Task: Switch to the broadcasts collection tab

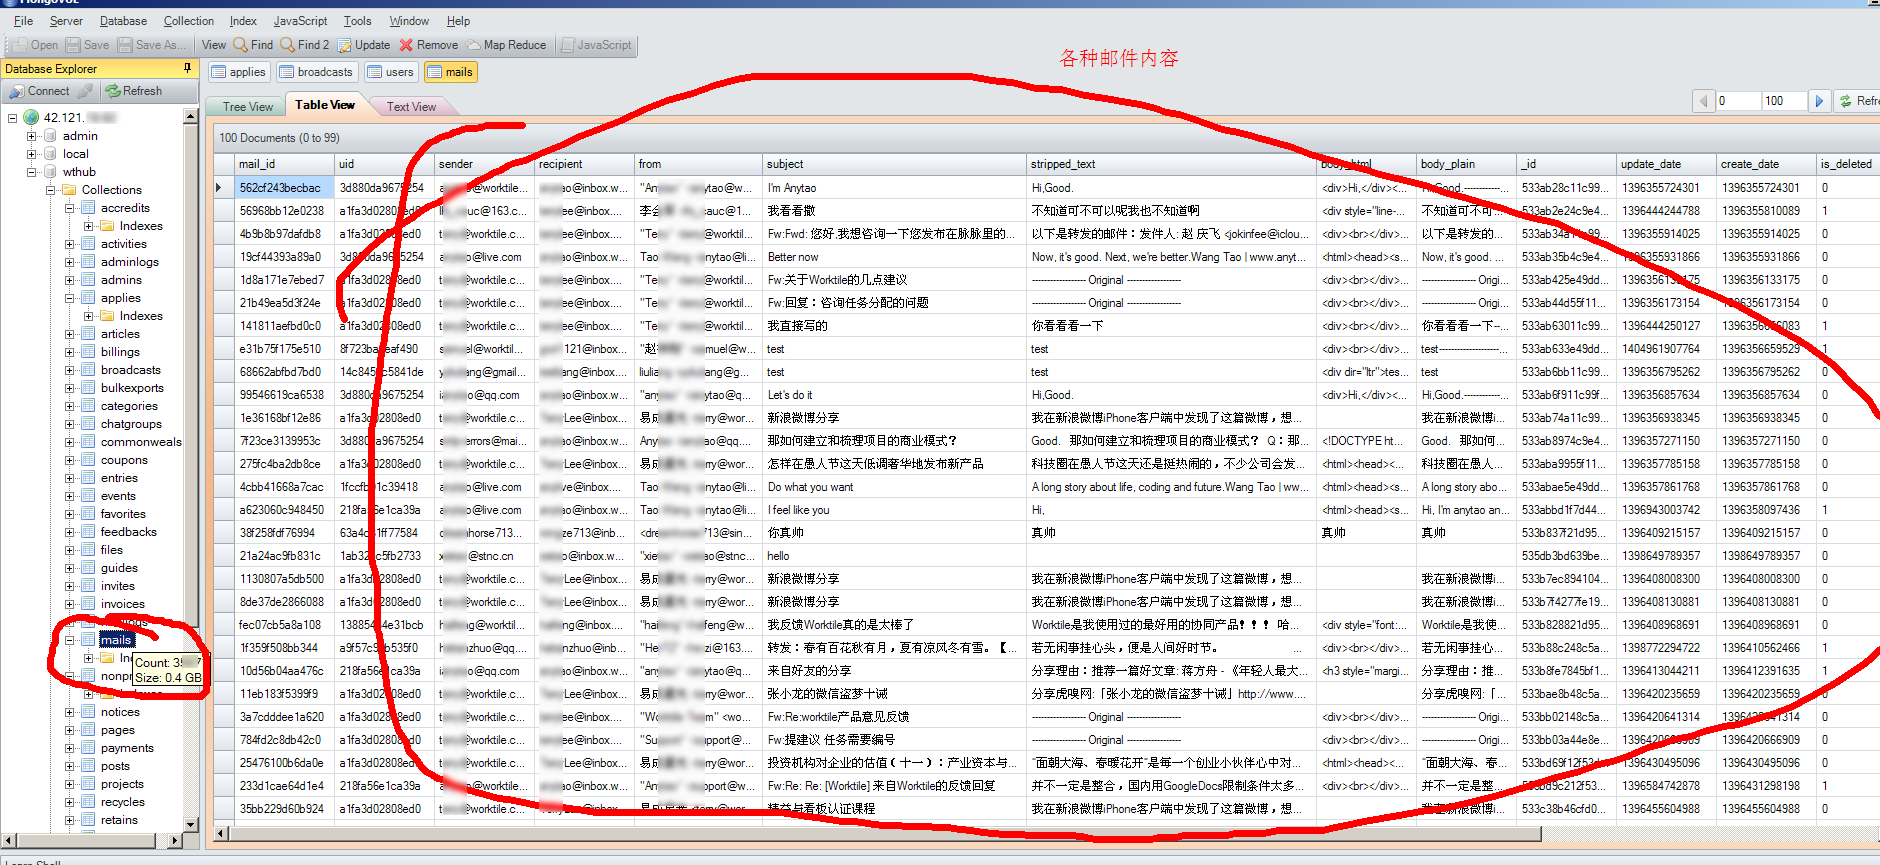Action: click(x=316, y=72)
